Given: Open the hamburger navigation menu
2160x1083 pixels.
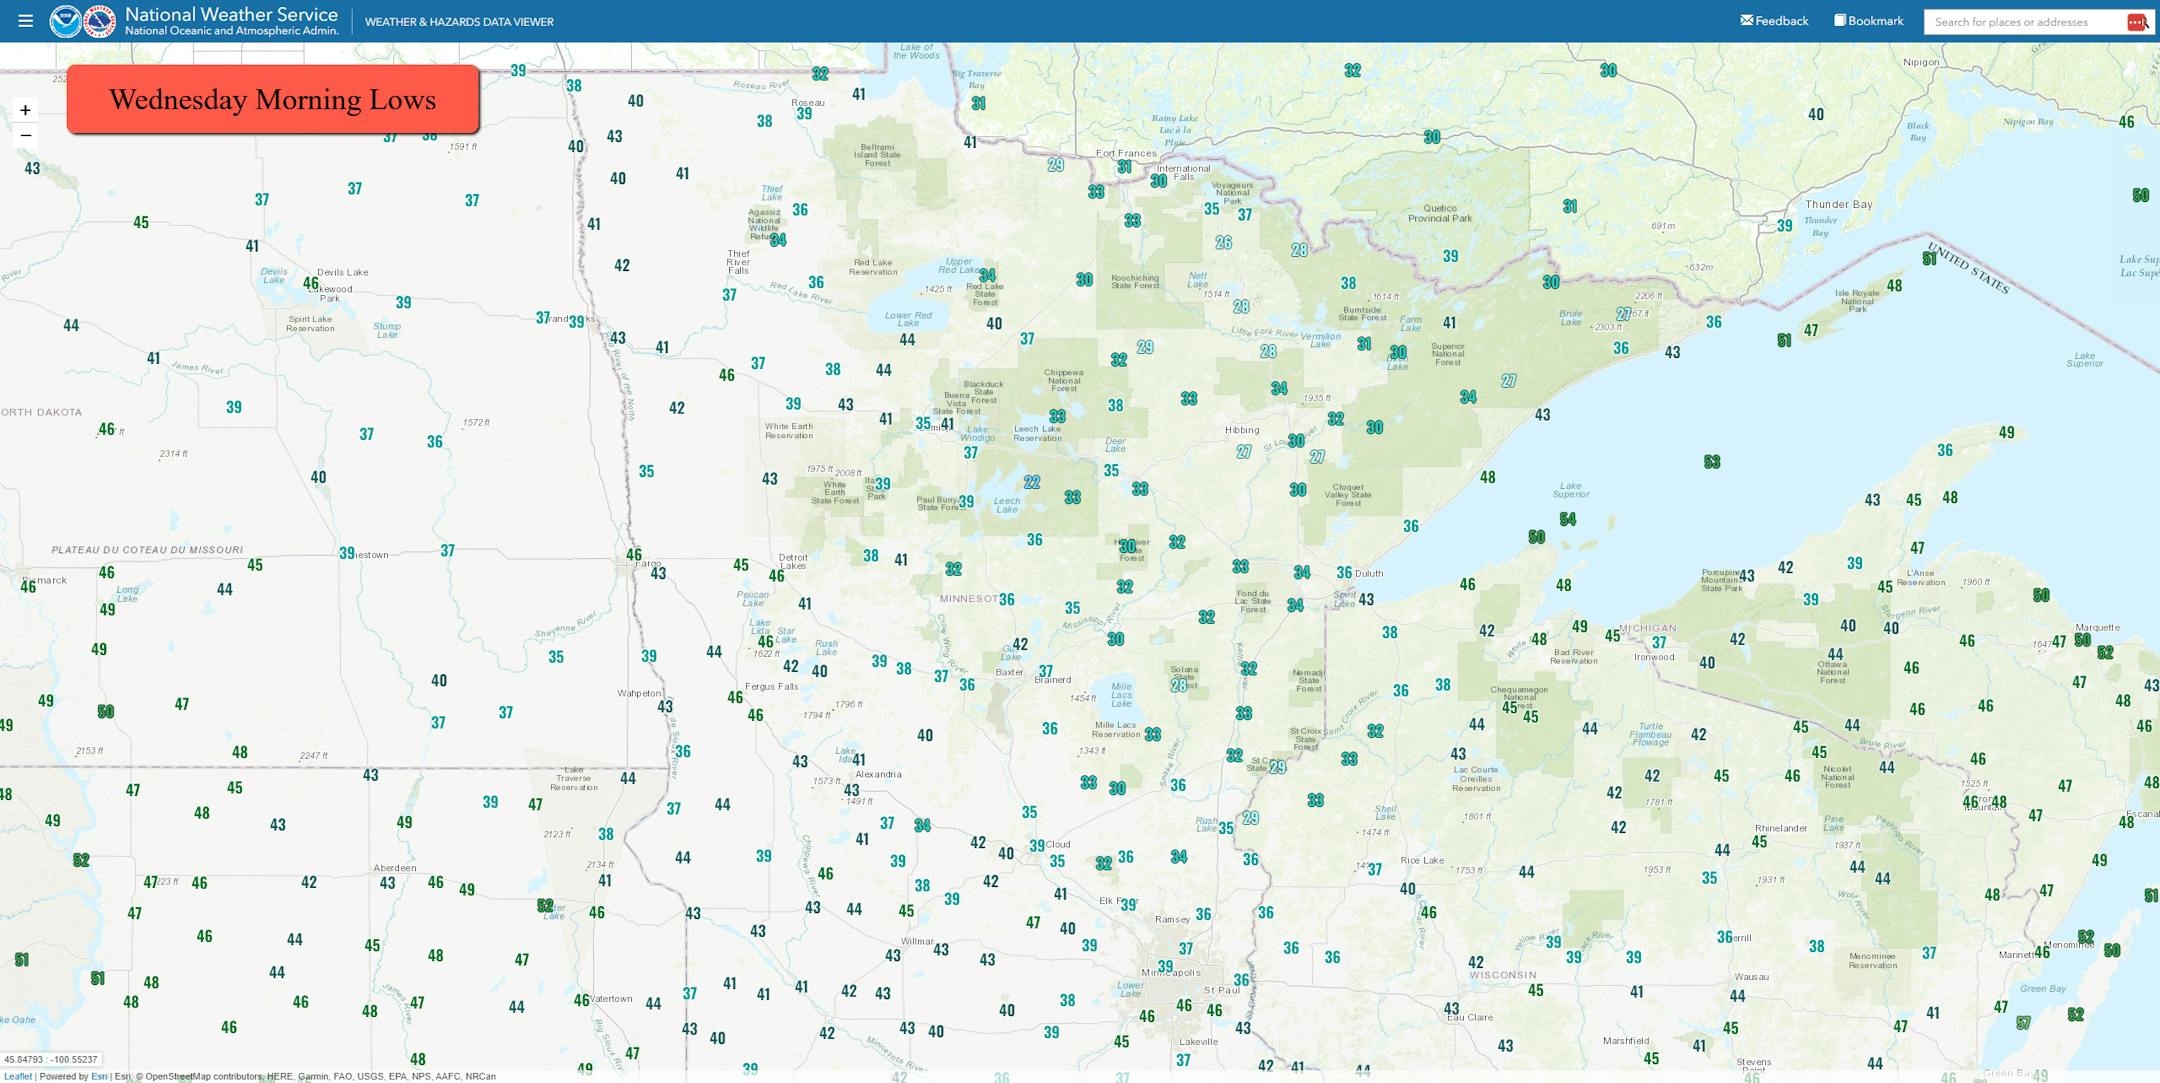Looking at the screenshot, I should pos(25,21).
